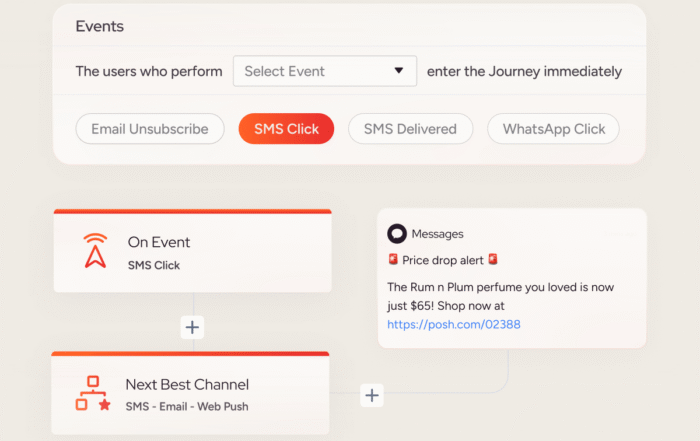This screenshot has width=700, height=441.
Task: Open the posh.com/02388 link
Action: pos(454,324)
